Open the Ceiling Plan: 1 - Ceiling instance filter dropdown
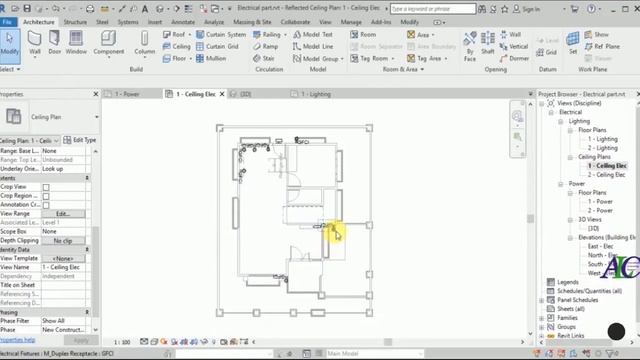Image resolution: width=640 pixels, height=360 pixels. [x=56, y=141]
